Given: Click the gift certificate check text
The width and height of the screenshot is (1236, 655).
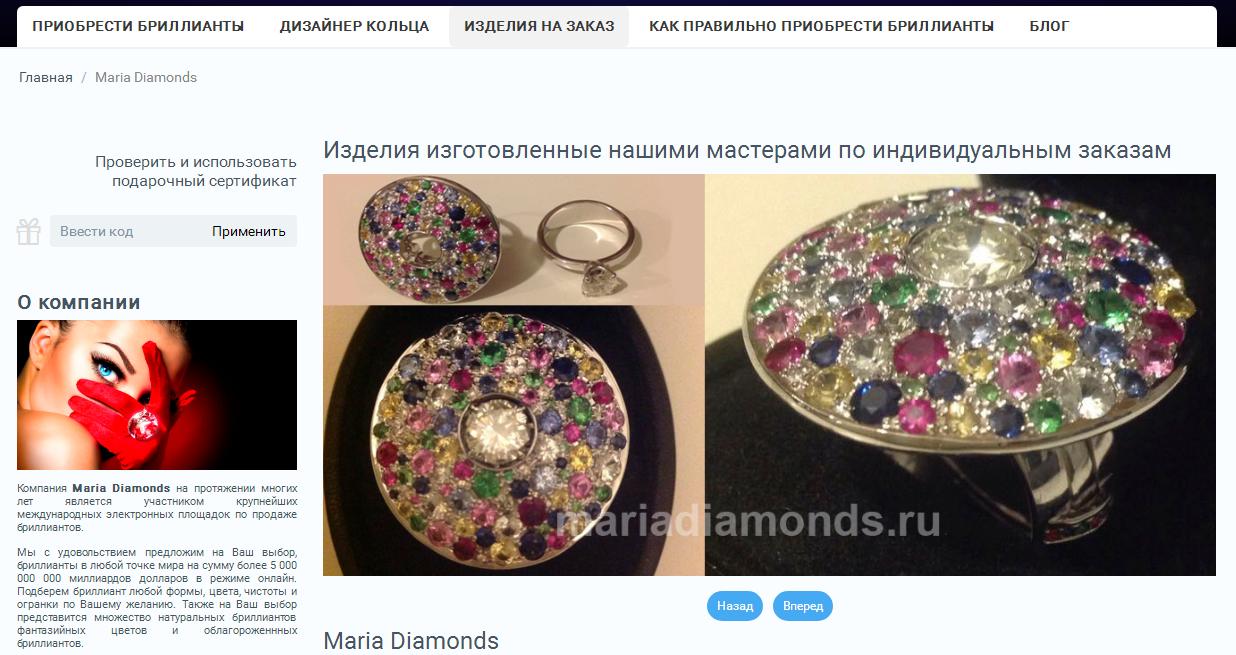Looking at the screenshot, I should tap(196, 171).
